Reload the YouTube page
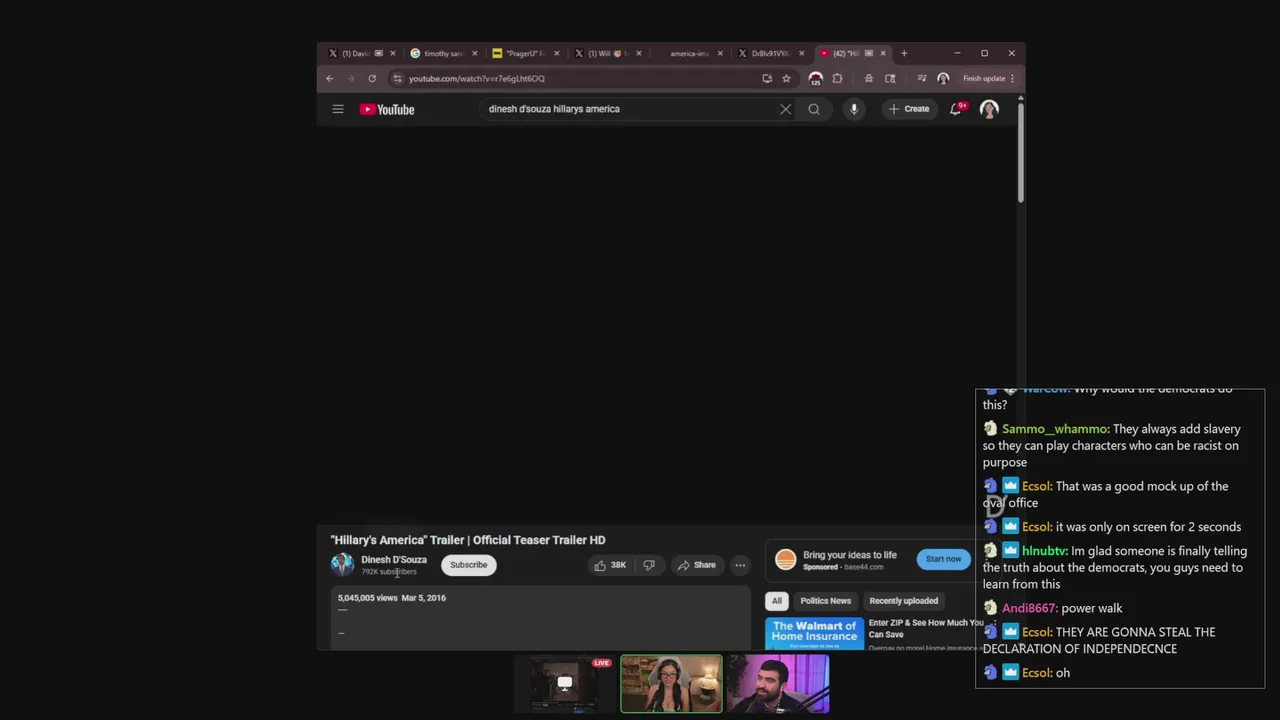The image size is (1280, 720). coord(372,78)
